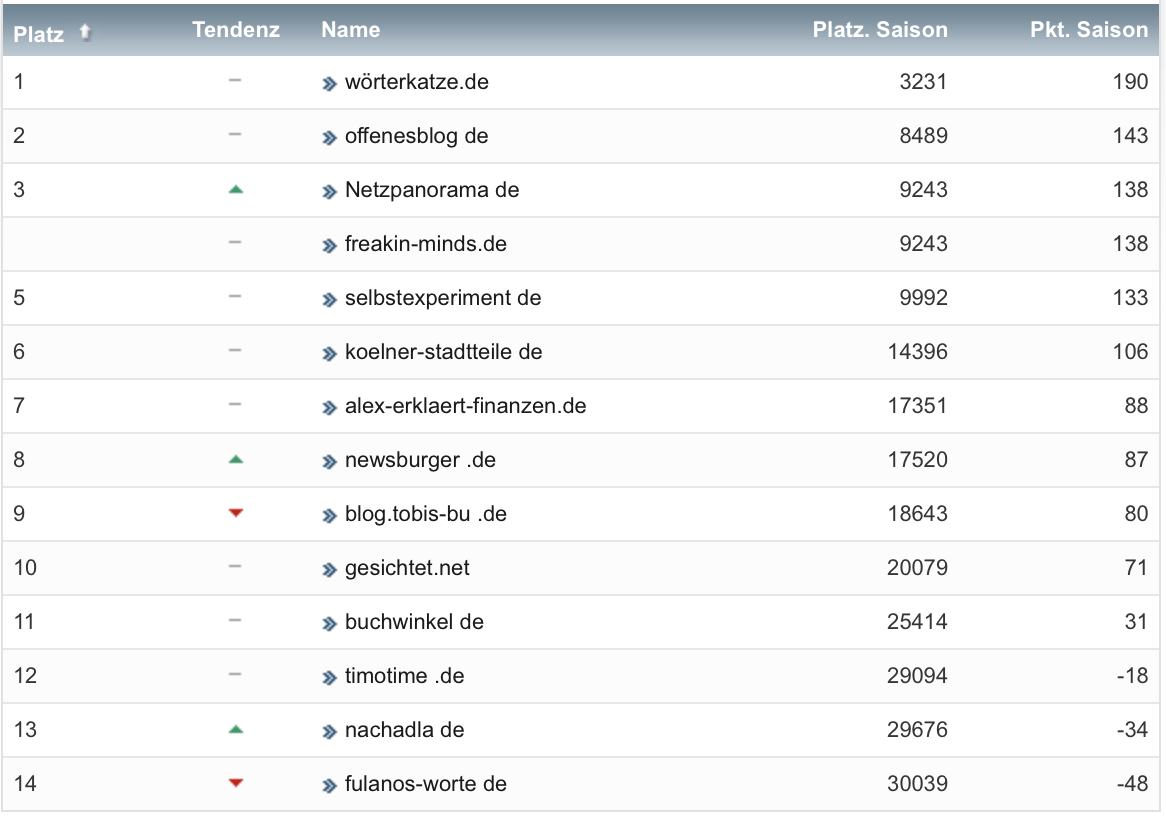
Task: Open the timotime .de link
Action: (x=405, y=676)
